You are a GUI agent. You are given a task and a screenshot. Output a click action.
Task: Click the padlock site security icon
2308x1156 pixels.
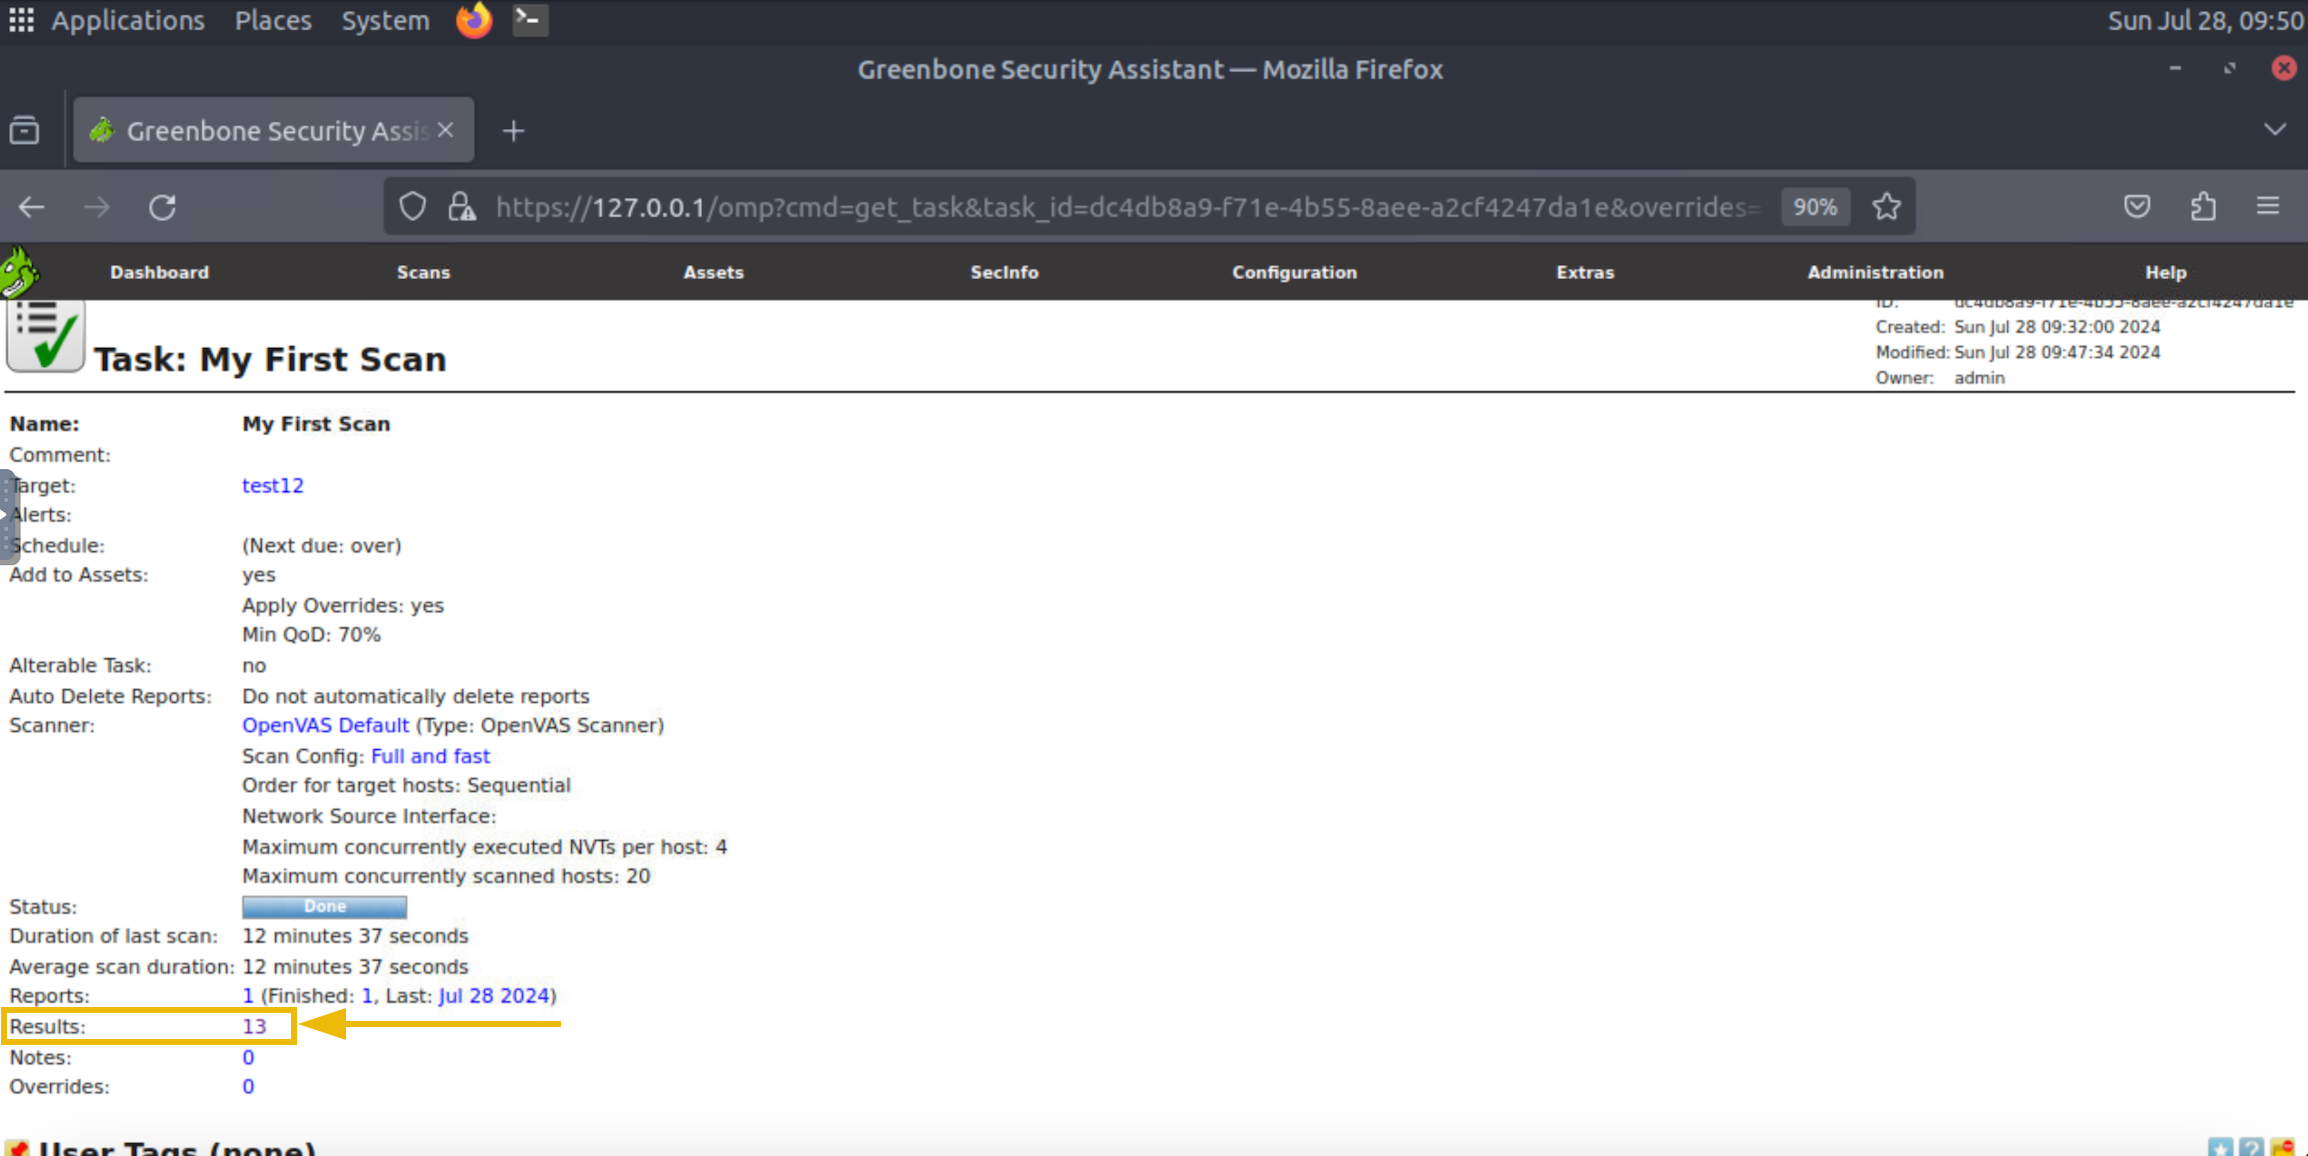point(463,206)
